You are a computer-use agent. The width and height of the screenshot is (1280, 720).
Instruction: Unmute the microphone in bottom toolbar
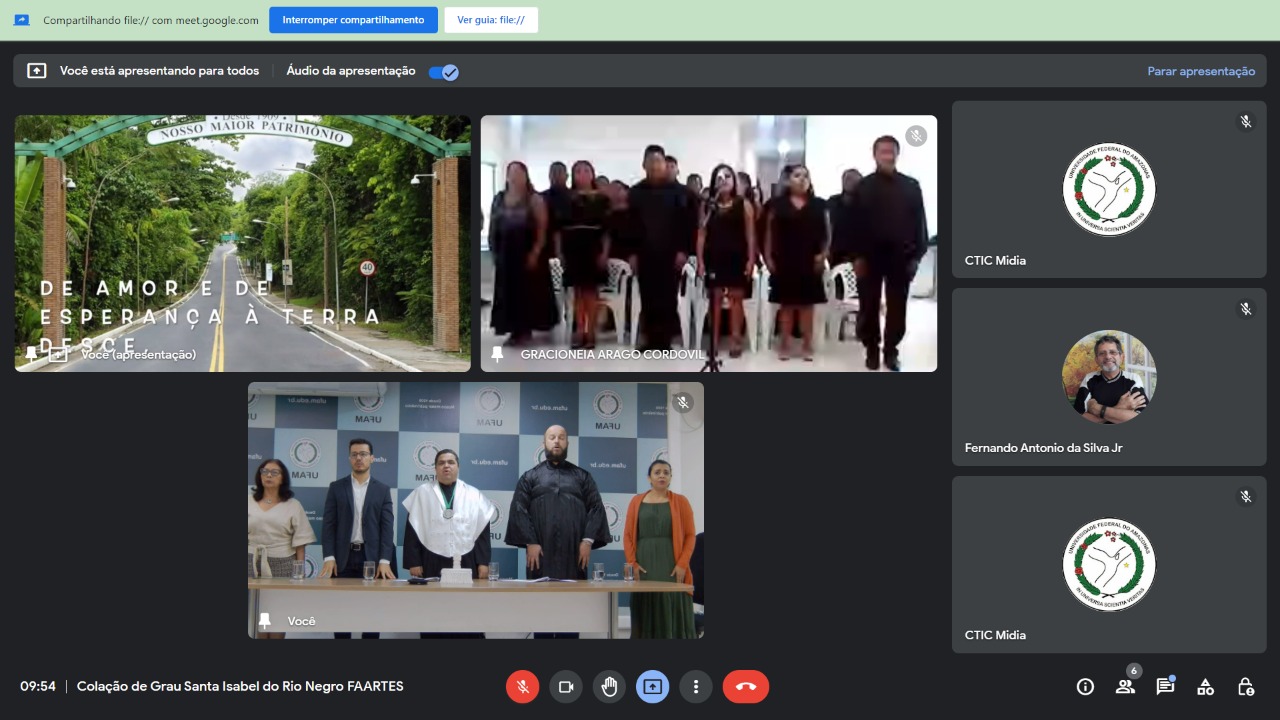click(522, 687)
